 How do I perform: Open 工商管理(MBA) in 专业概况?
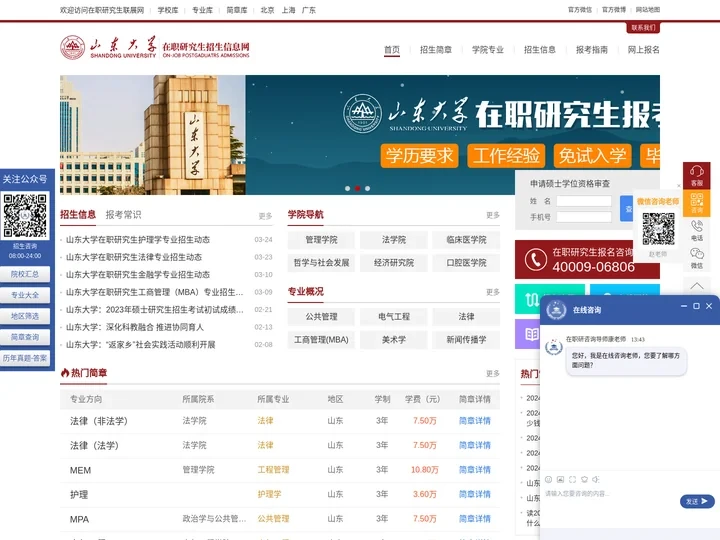point(321,340)
